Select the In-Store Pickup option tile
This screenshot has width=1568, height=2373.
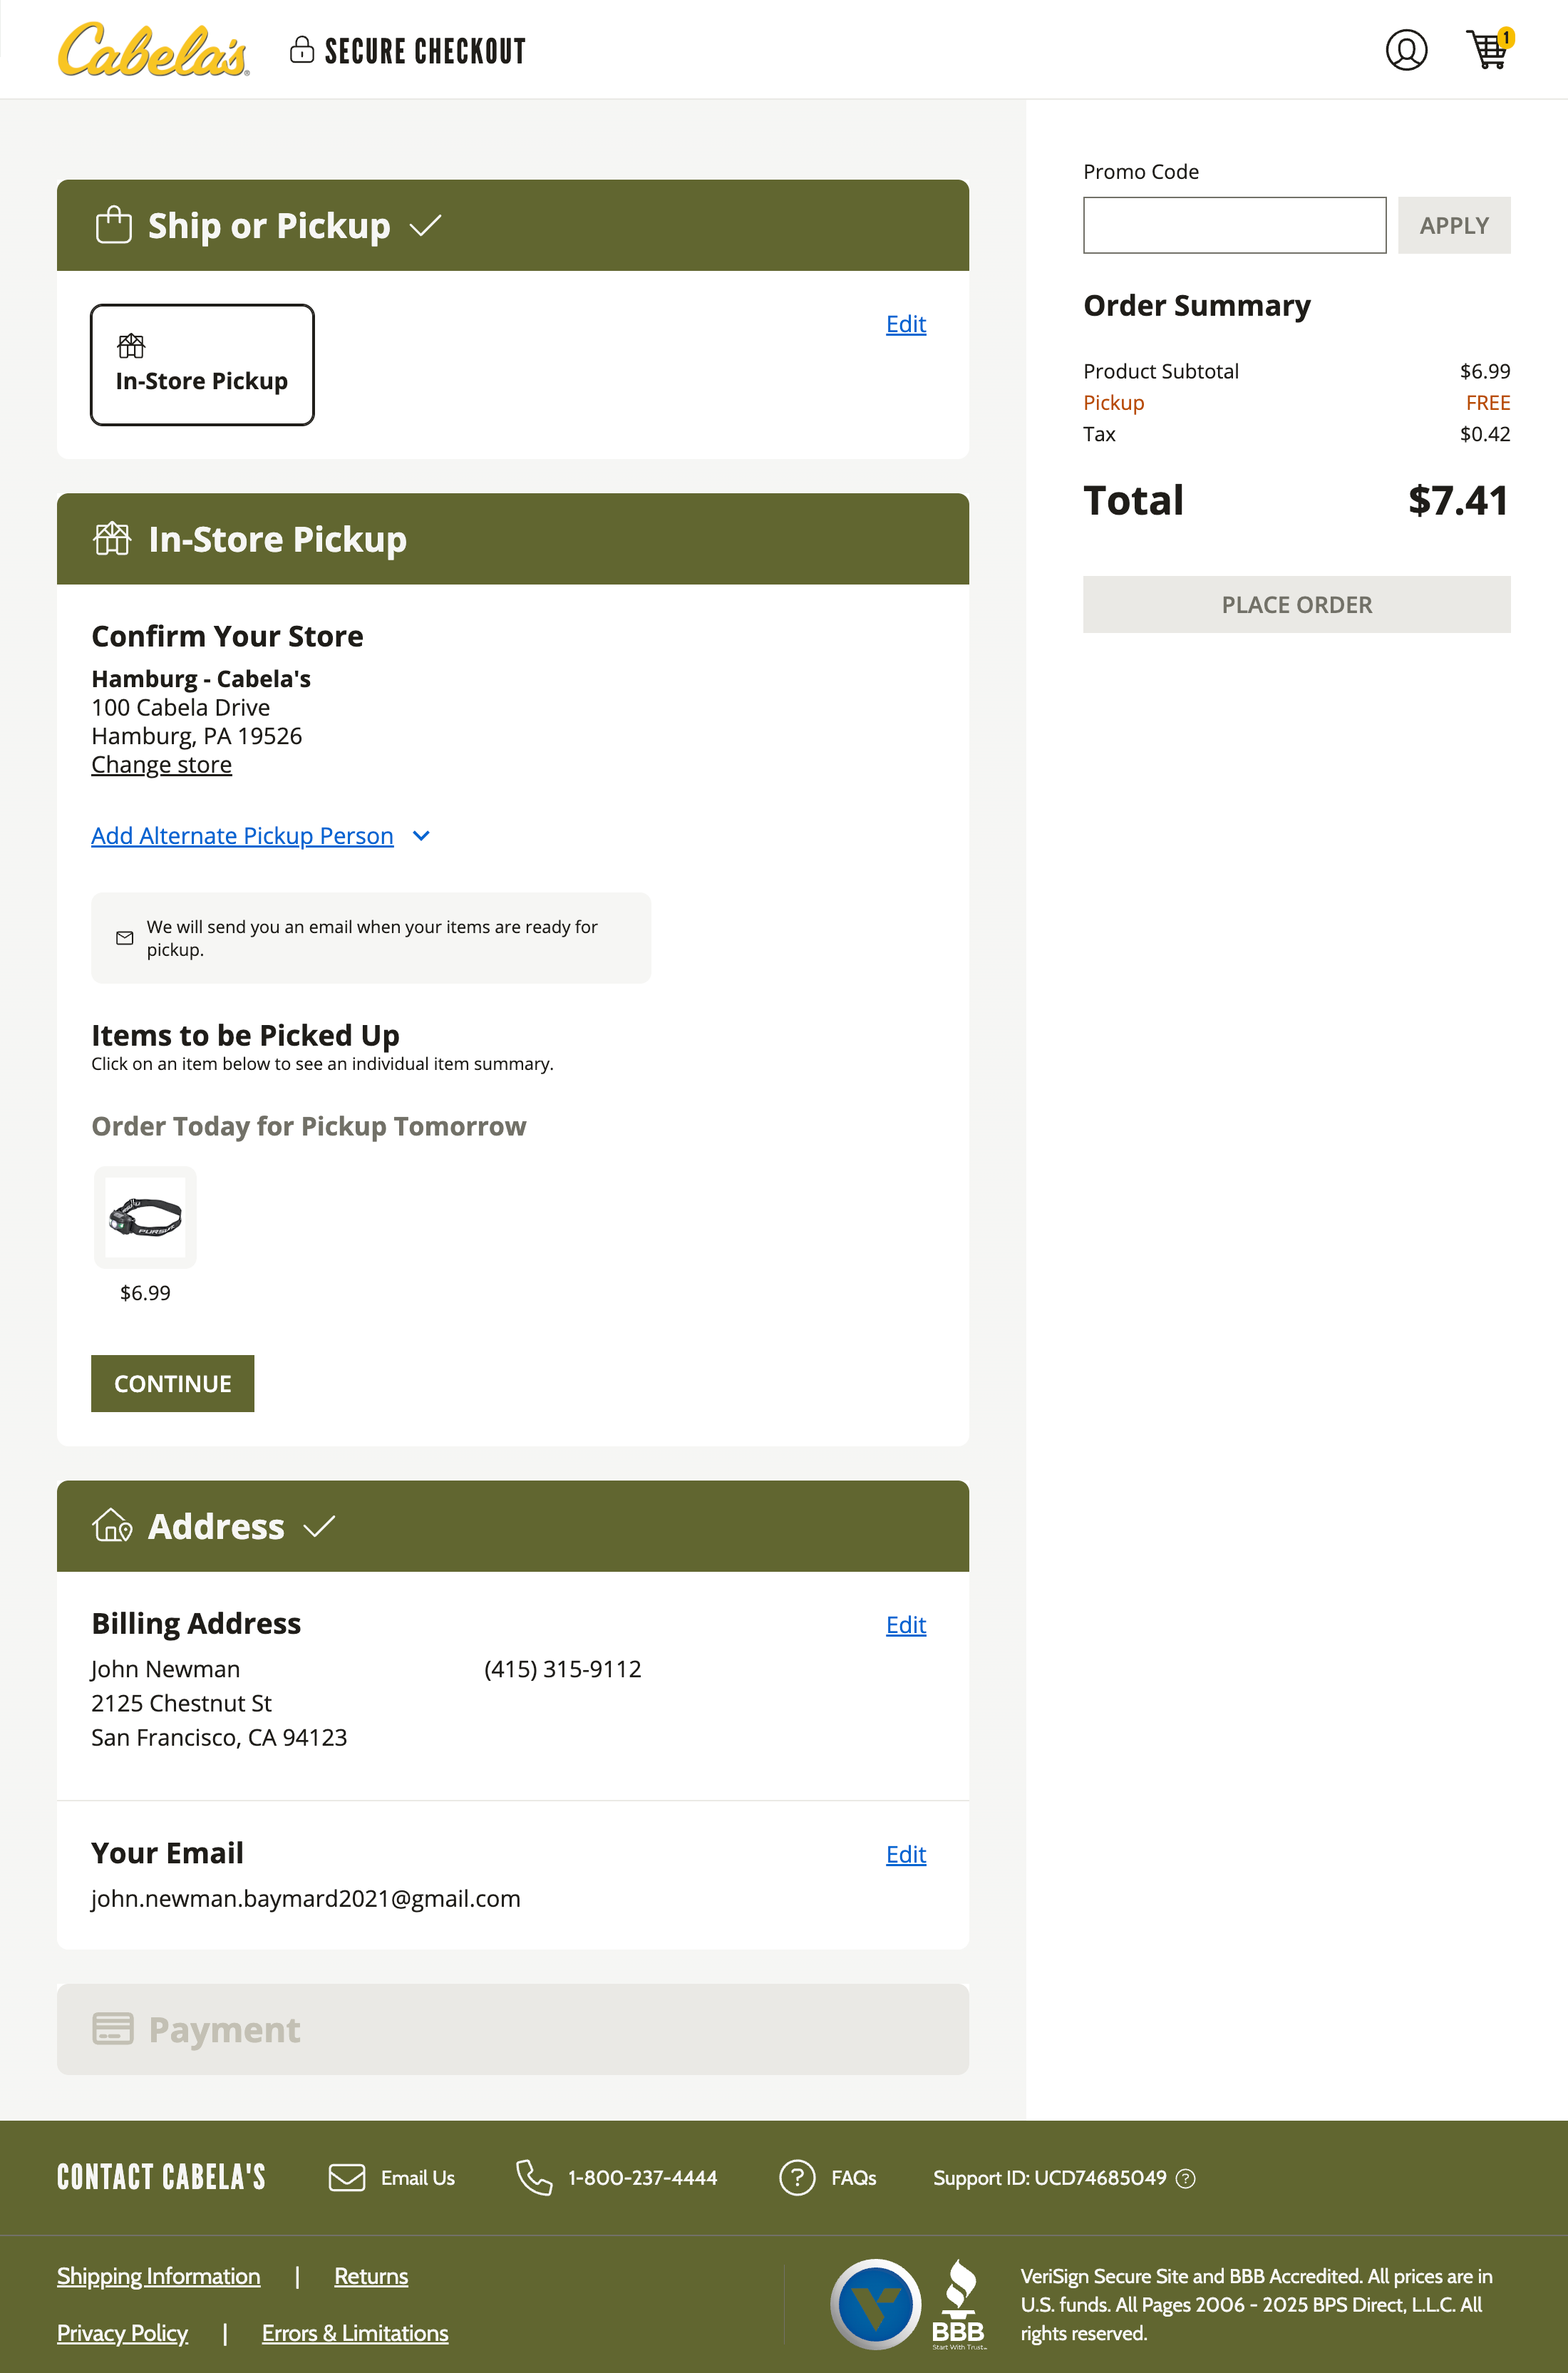pos(202,364)
